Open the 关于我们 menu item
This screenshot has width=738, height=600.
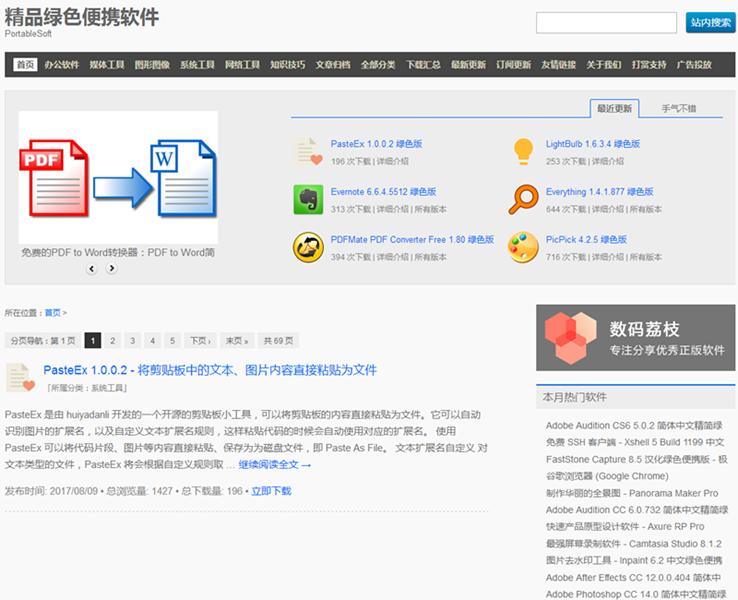(604, 64)
